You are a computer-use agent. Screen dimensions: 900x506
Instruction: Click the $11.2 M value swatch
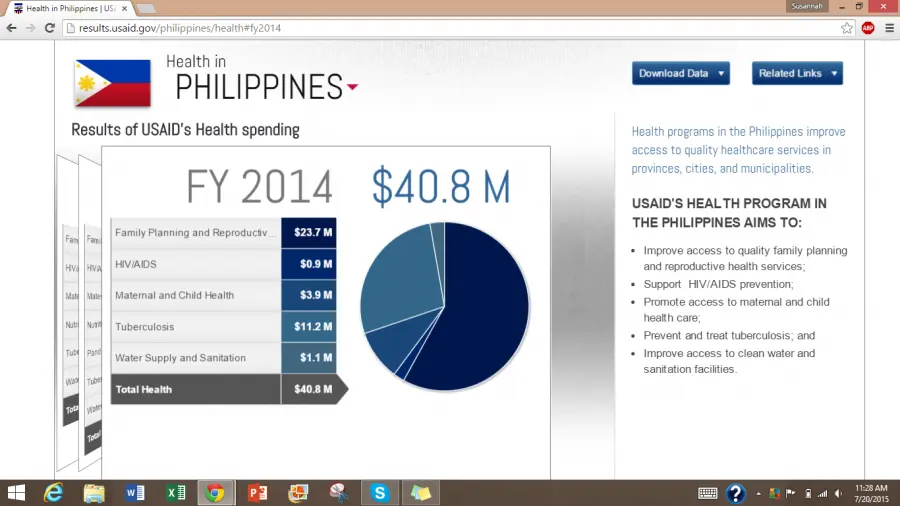309,326
